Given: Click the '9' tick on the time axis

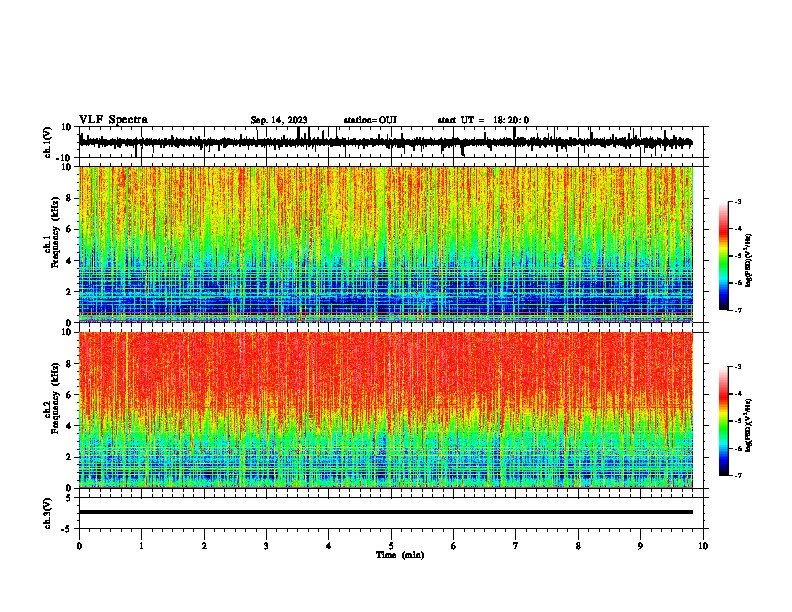Looking at the screenshot, I should [640, 546].
